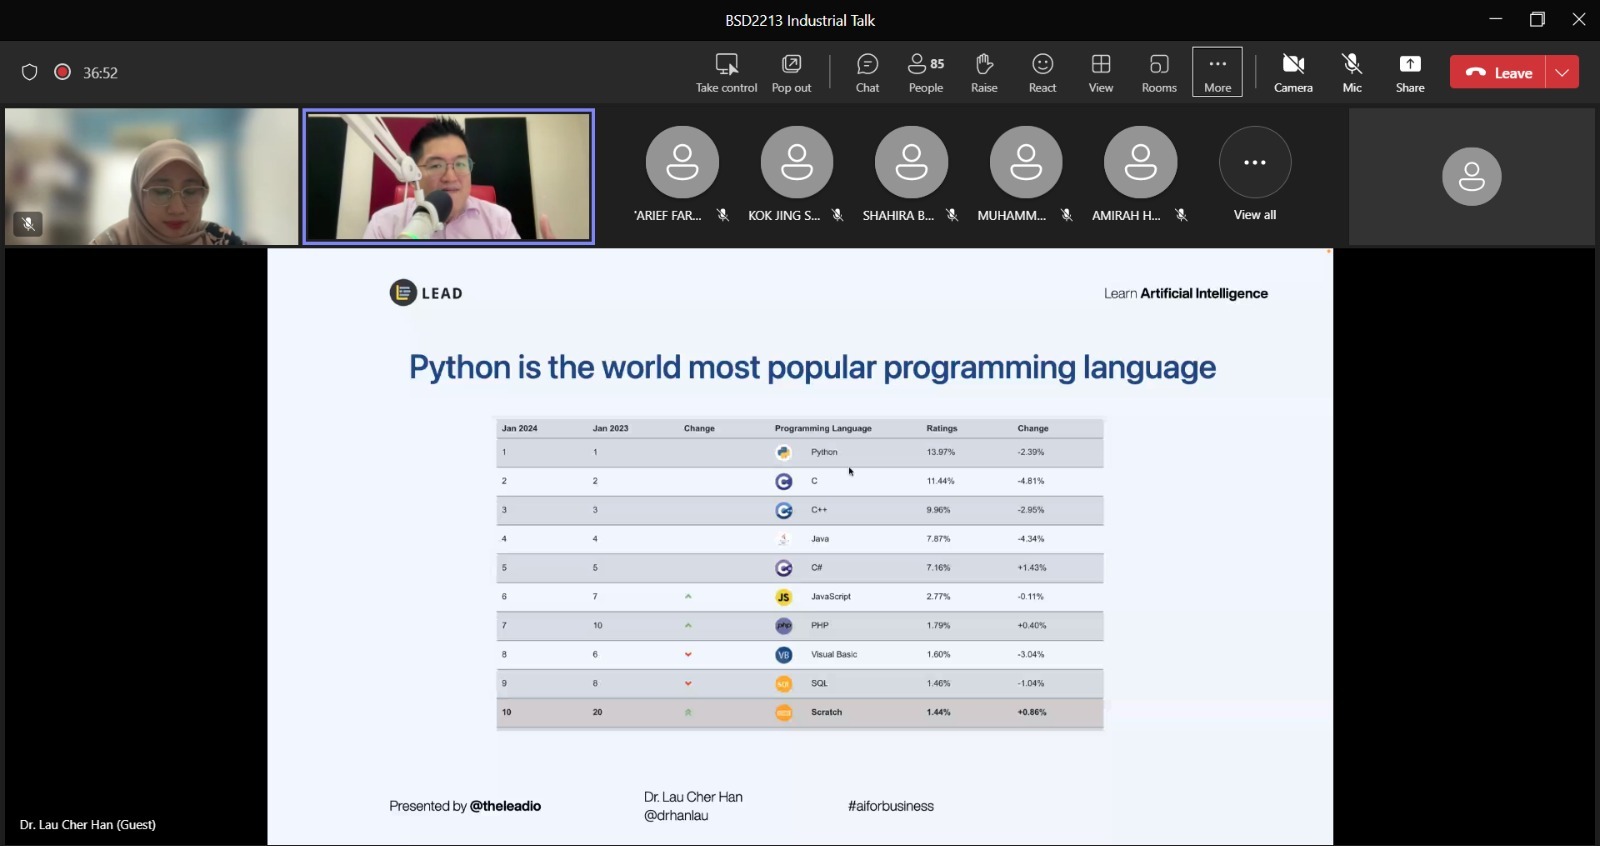Select AMIRAH H... participant avatar

(1140, 162)
